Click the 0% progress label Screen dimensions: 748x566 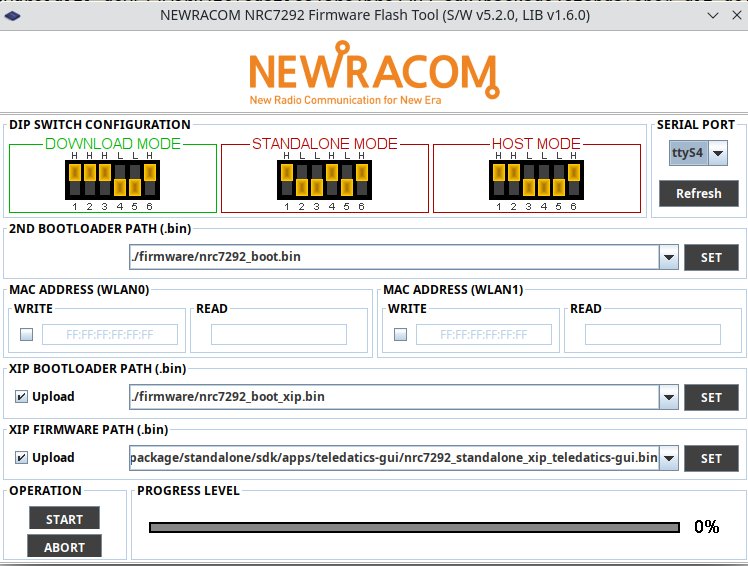tap(706, 527)
